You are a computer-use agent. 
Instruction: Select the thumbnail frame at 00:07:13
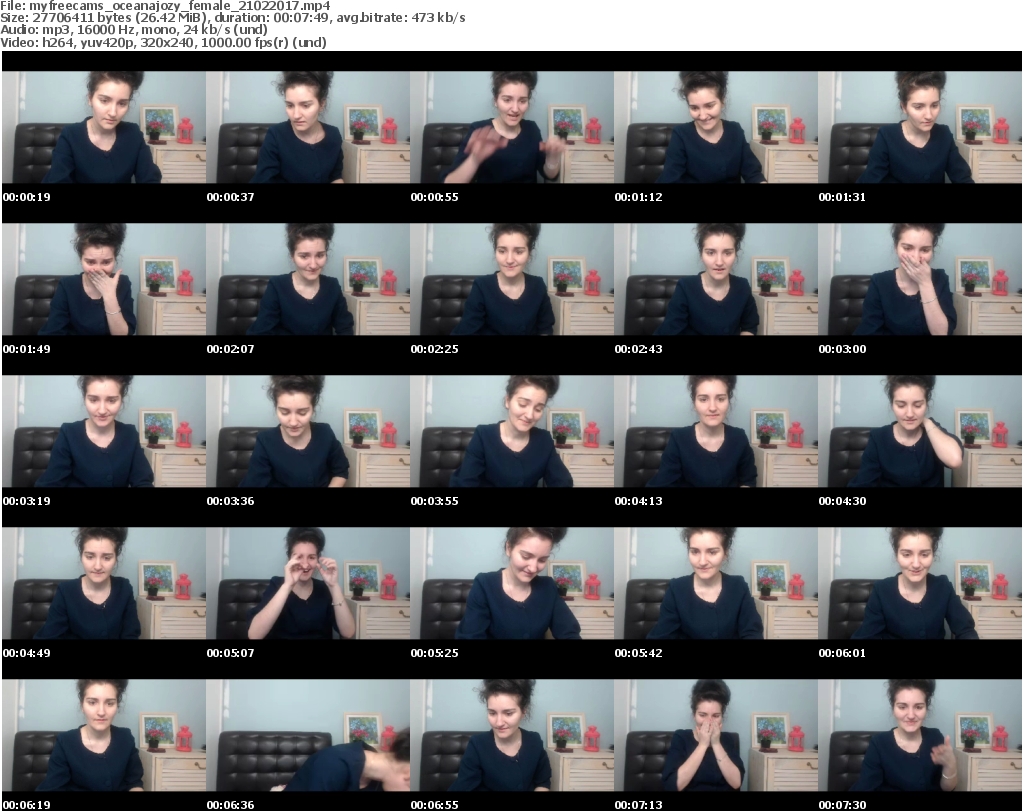715,735
